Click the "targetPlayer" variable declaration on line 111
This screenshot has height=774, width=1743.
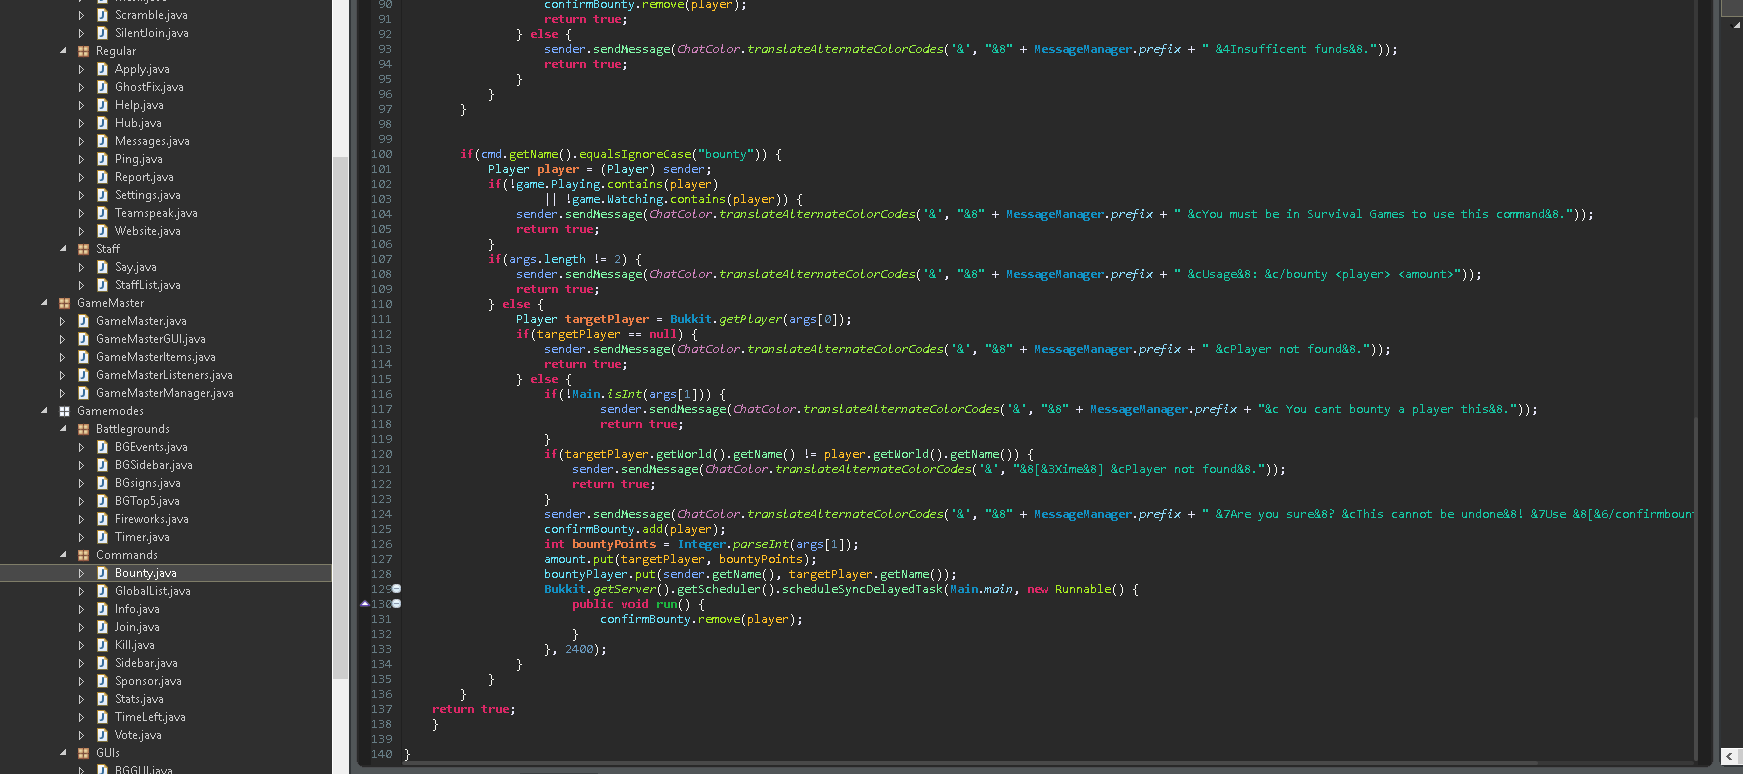tap(607, 319)
